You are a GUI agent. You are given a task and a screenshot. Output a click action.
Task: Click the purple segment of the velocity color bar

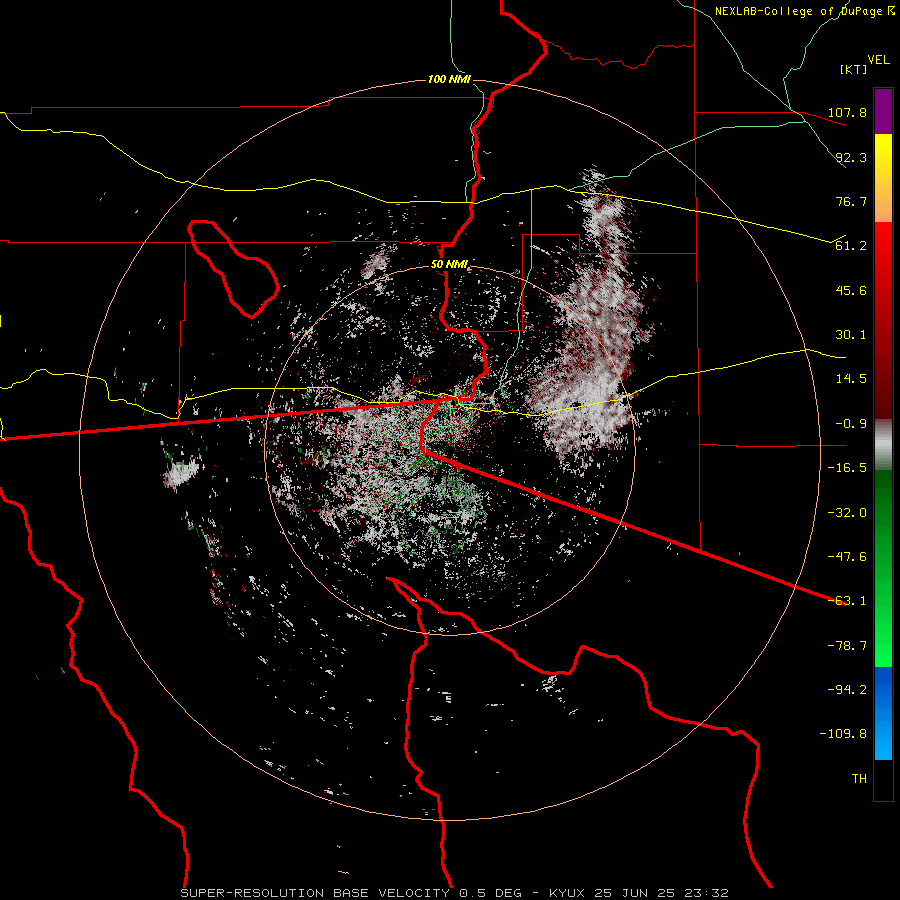pos(883,112)
